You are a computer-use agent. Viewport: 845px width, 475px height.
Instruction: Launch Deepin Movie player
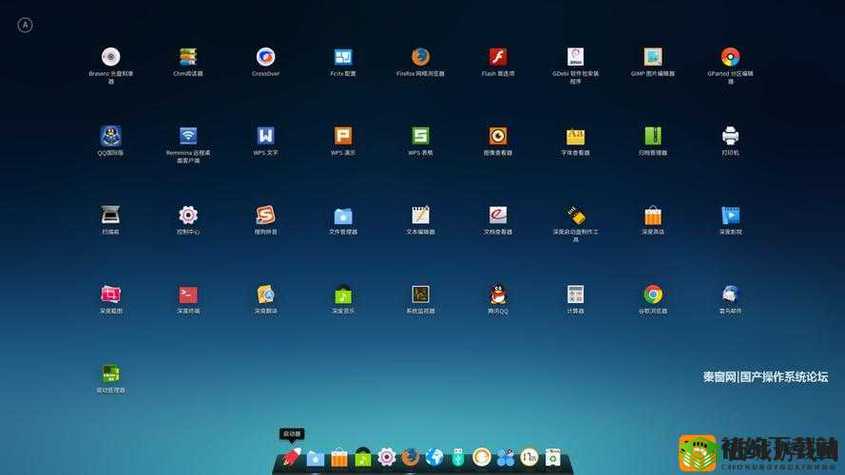pos(730,215)
